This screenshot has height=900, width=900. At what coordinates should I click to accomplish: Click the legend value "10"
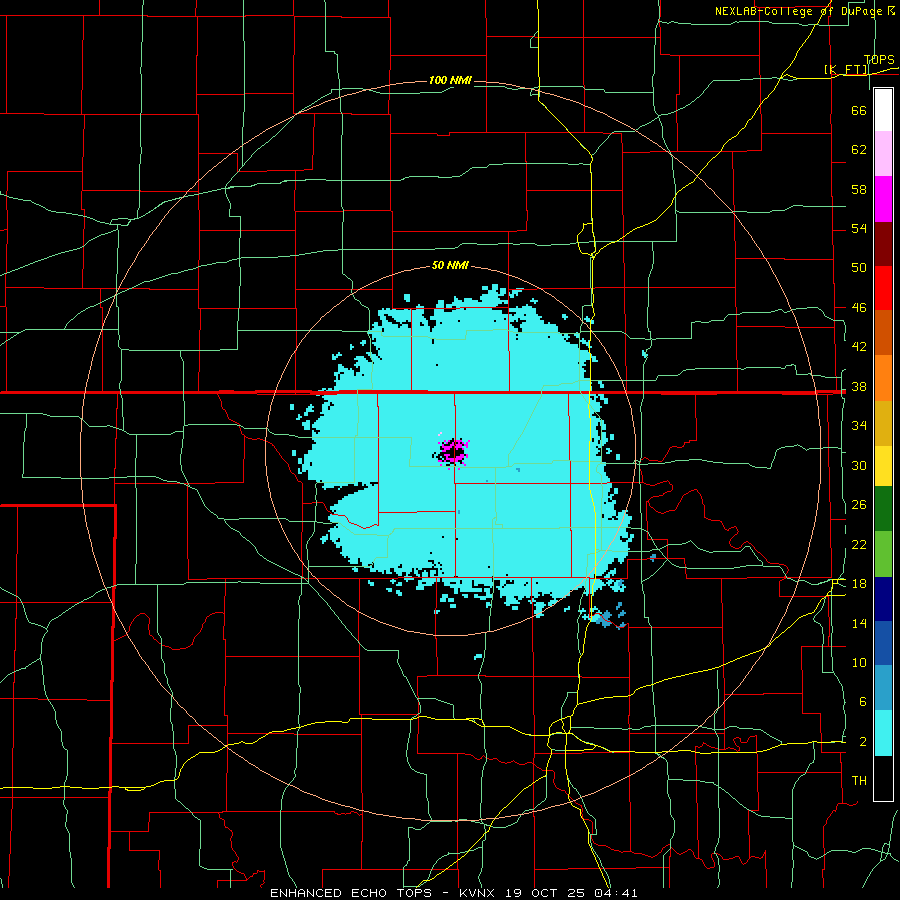click(x=859, y=662)
